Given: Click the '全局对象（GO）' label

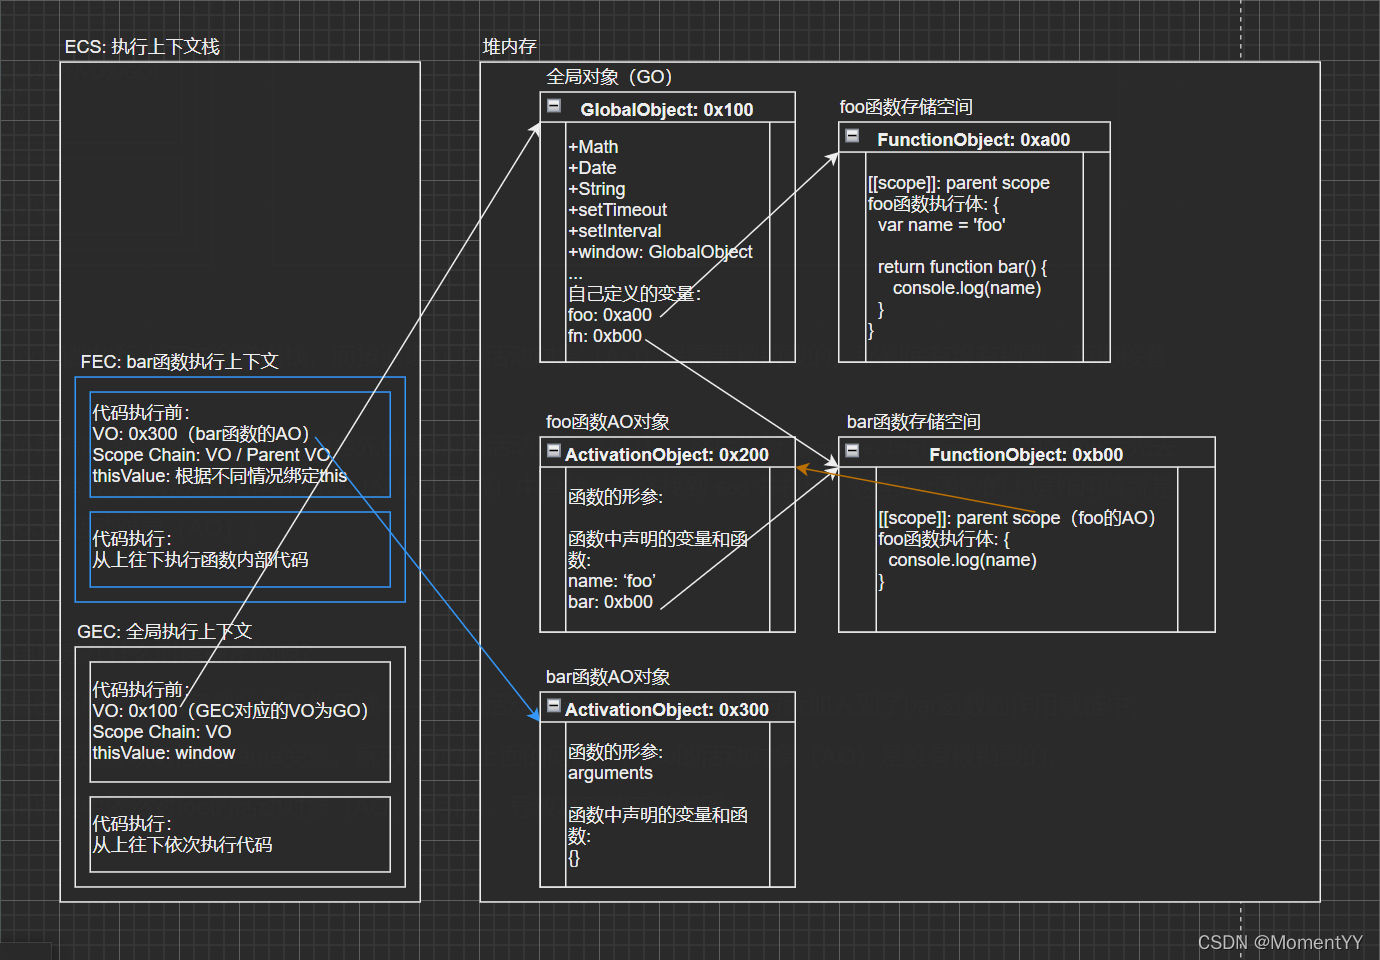Looking at the screenshot, I should 609,77.
